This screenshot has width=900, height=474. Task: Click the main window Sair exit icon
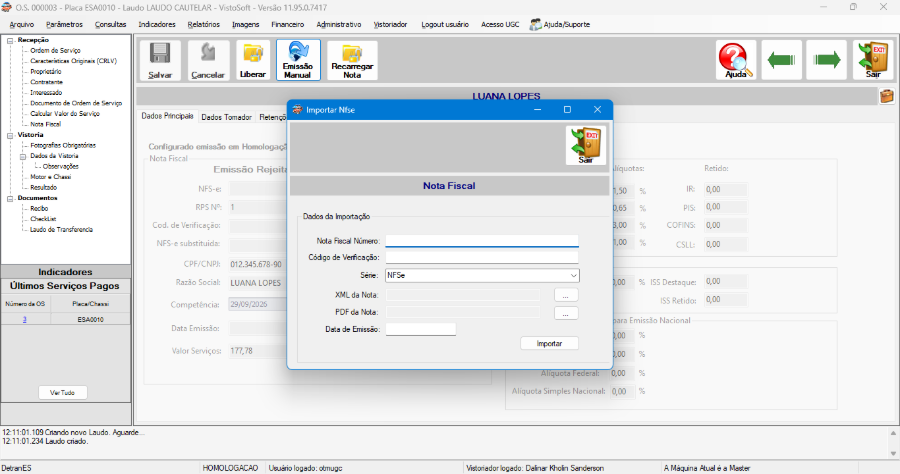coord(873,60)
